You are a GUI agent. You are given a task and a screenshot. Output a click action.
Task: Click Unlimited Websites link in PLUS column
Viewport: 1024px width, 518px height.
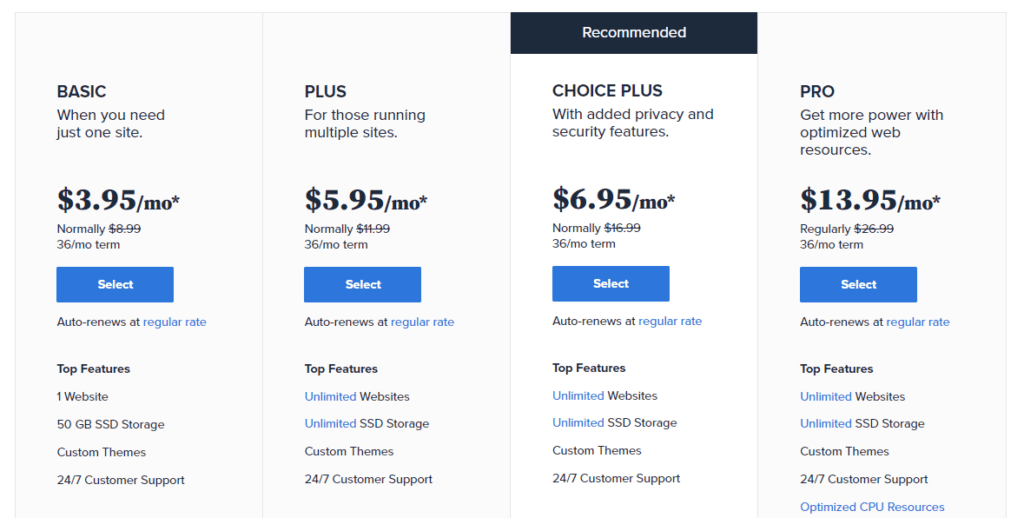click(x=330, y=397)
